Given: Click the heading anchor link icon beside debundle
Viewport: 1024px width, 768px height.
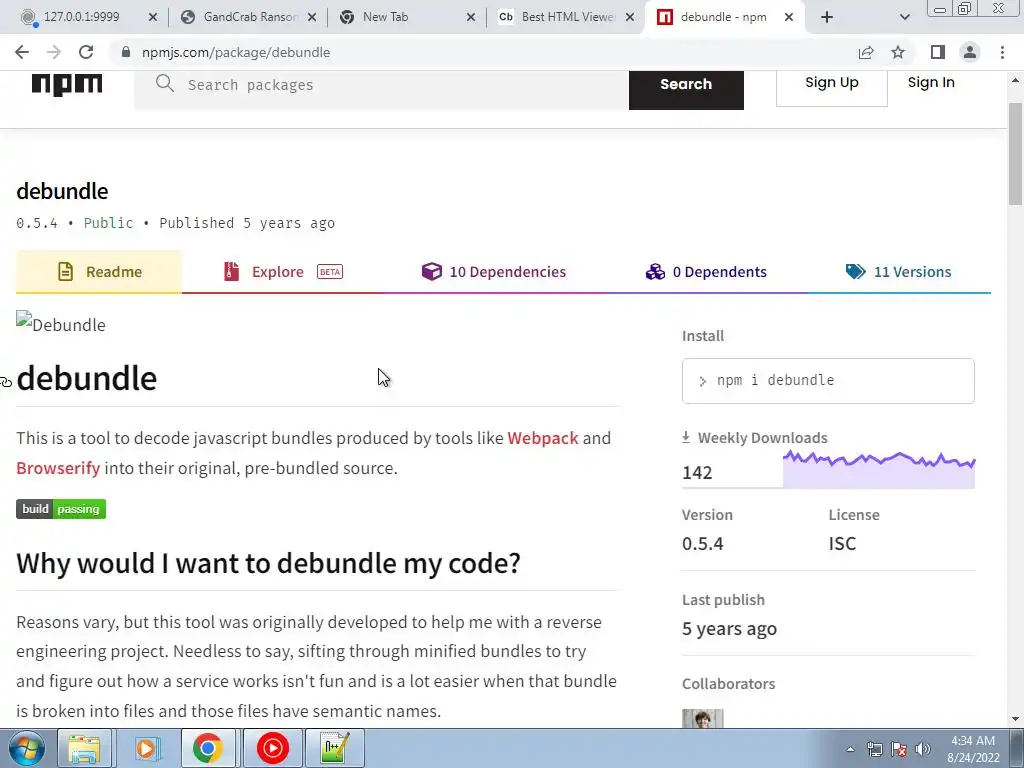Looking at the screenshot, I should [x=6, y=382].
